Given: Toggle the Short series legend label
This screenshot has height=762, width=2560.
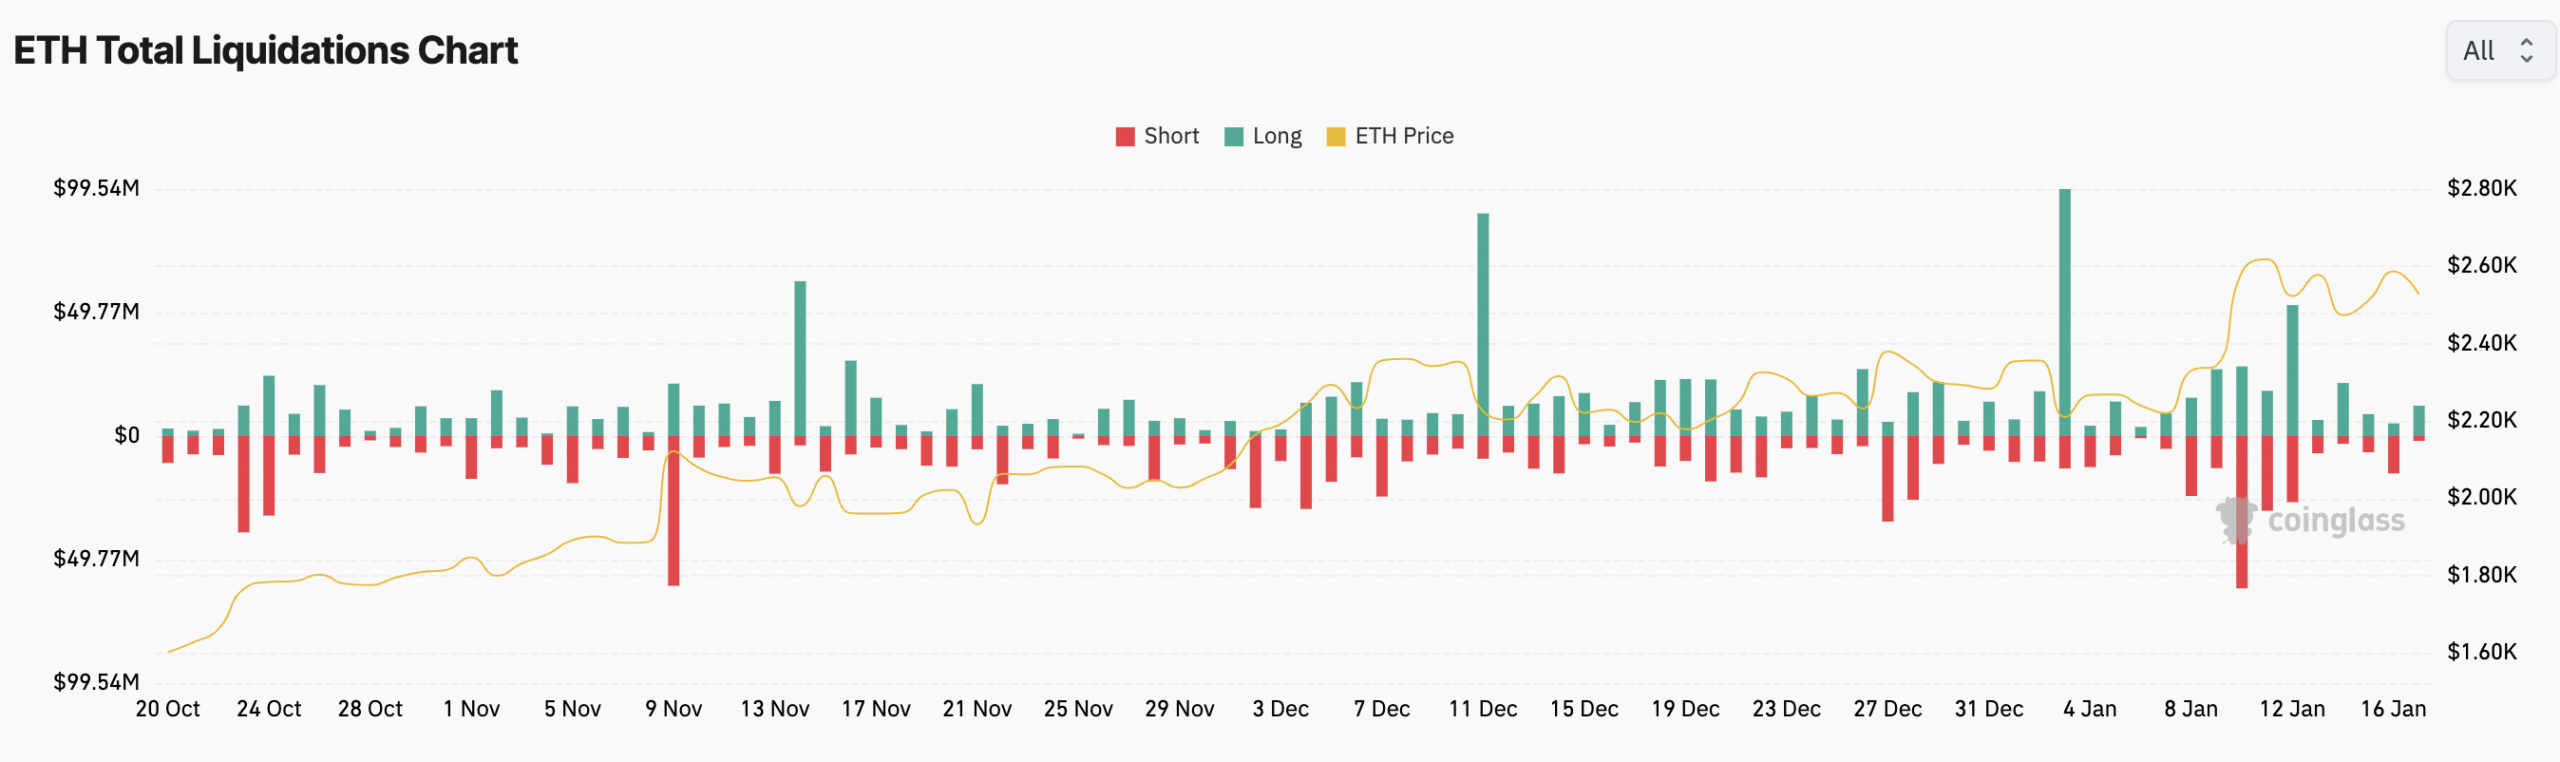Looking at the screenshot, I should 1171,136.
